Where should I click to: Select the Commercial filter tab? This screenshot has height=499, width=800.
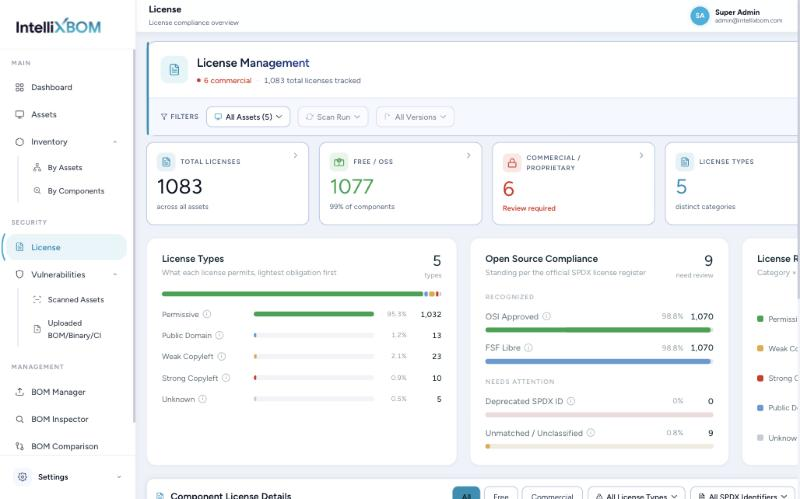tap(552, 493)
